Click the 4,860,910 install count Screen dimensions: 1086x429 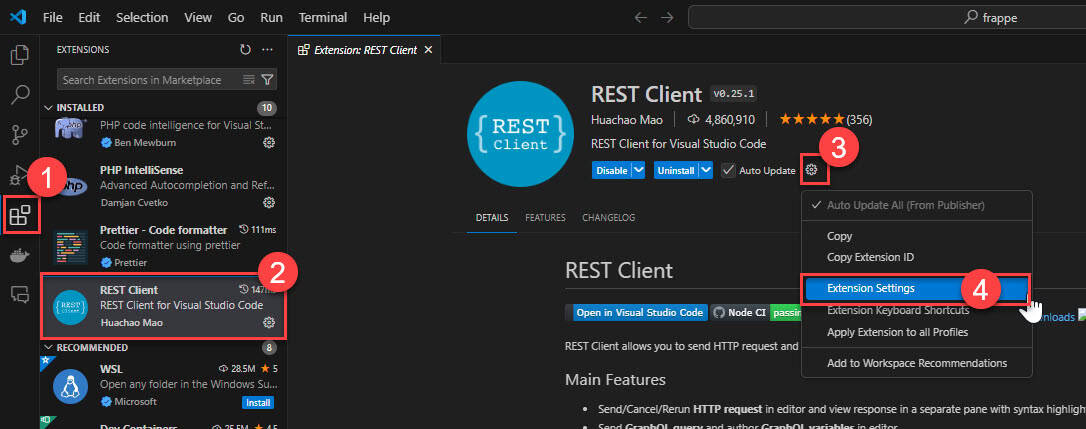pyautogui.click(x=722, y=119)
